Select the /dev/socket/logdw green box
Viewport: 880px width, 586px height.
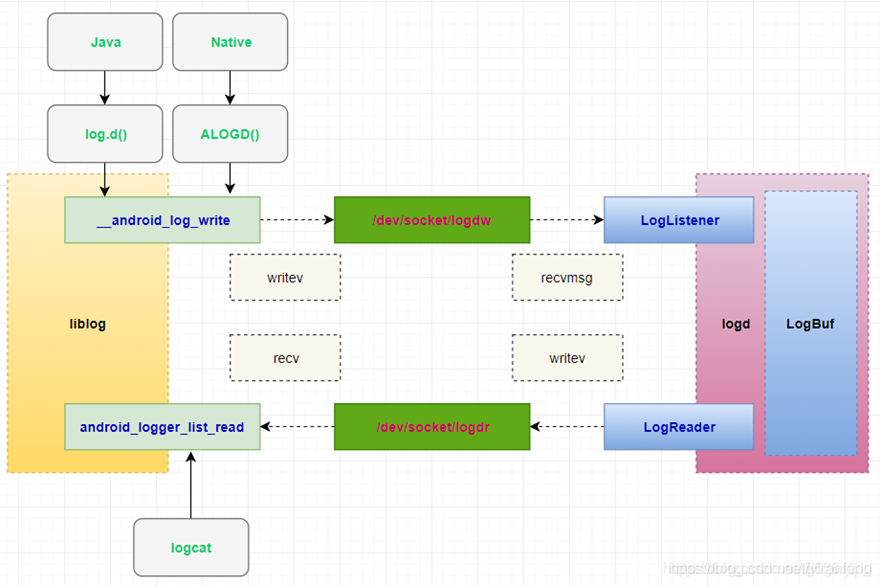431,220
